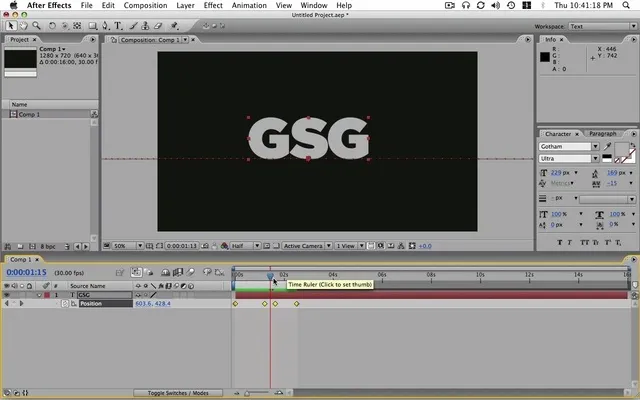Select the Horizontal Type tool
640x400 pixels.
coord(118,26)
